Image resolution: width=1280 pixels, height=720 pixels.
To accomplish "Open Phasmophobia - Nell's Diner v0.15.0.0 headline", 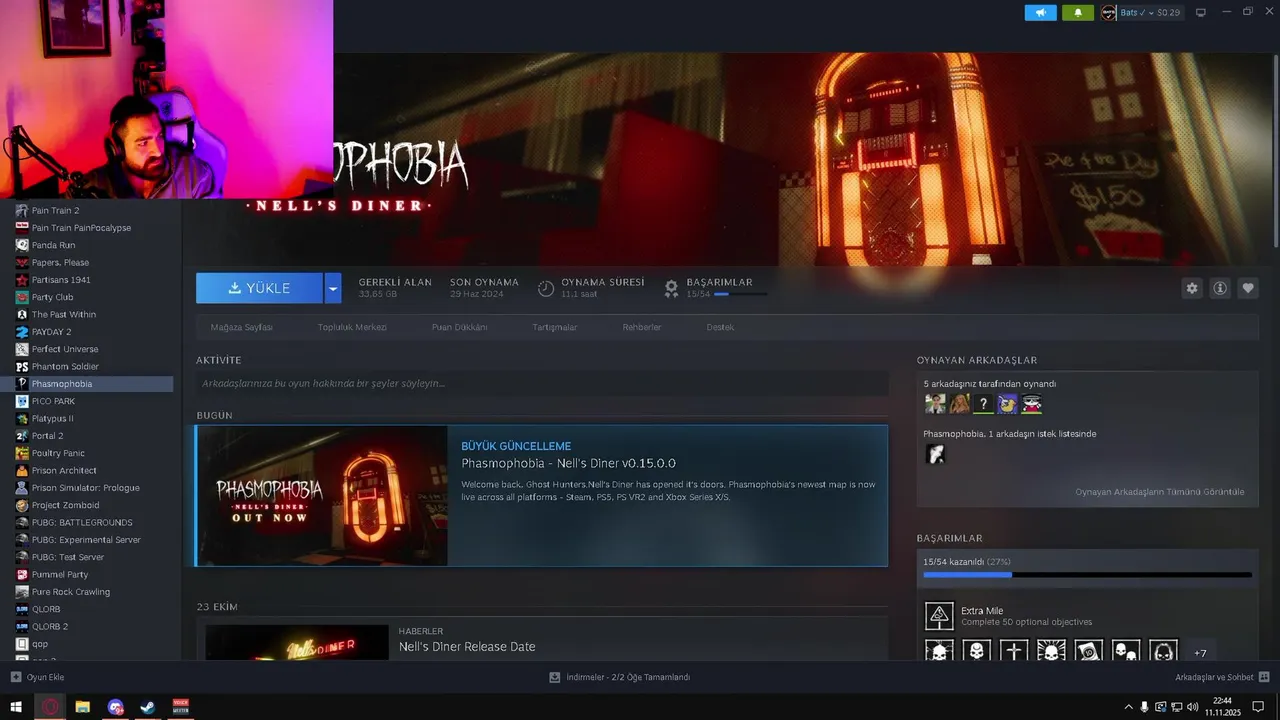I will pyautogui.click(x=568, y=463).
